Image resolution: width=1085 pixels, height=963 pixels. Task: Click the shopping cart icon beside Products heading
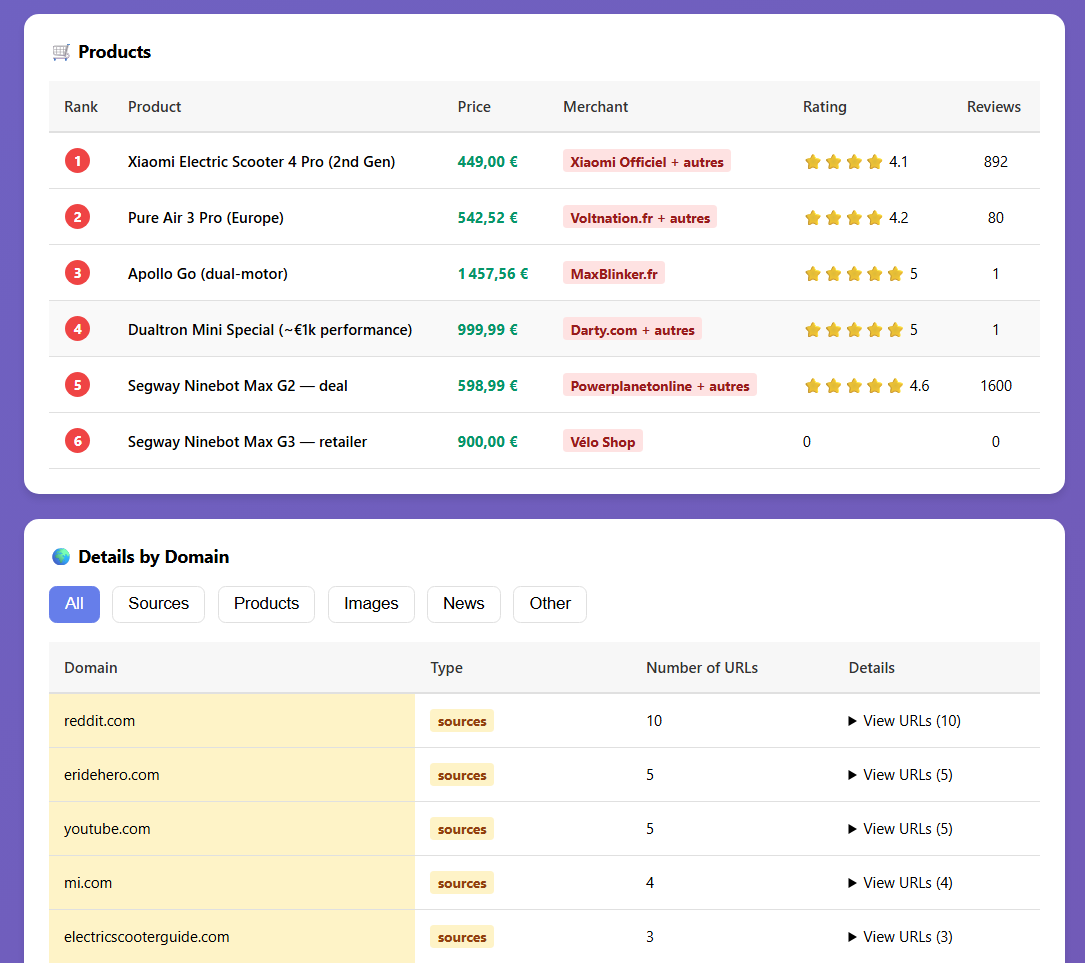(61, 51)
